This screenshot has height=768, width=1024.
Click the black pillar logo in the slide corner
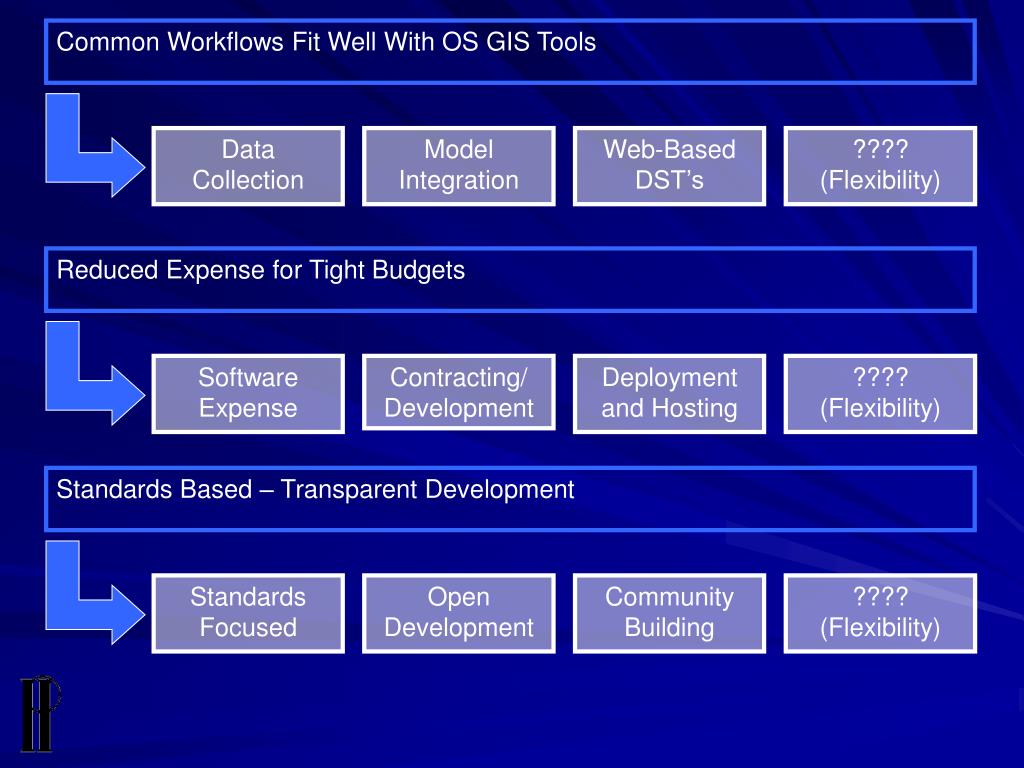39,714
